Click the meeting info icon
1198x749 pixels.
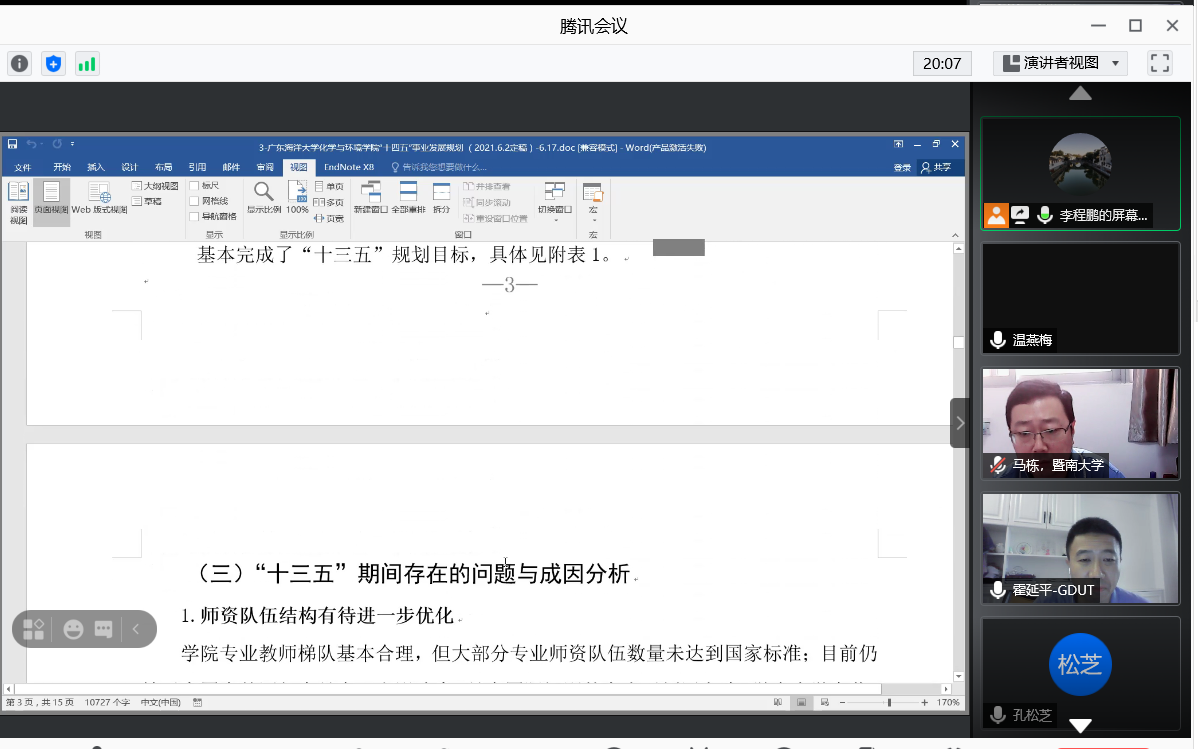click(x=20, y=64)
